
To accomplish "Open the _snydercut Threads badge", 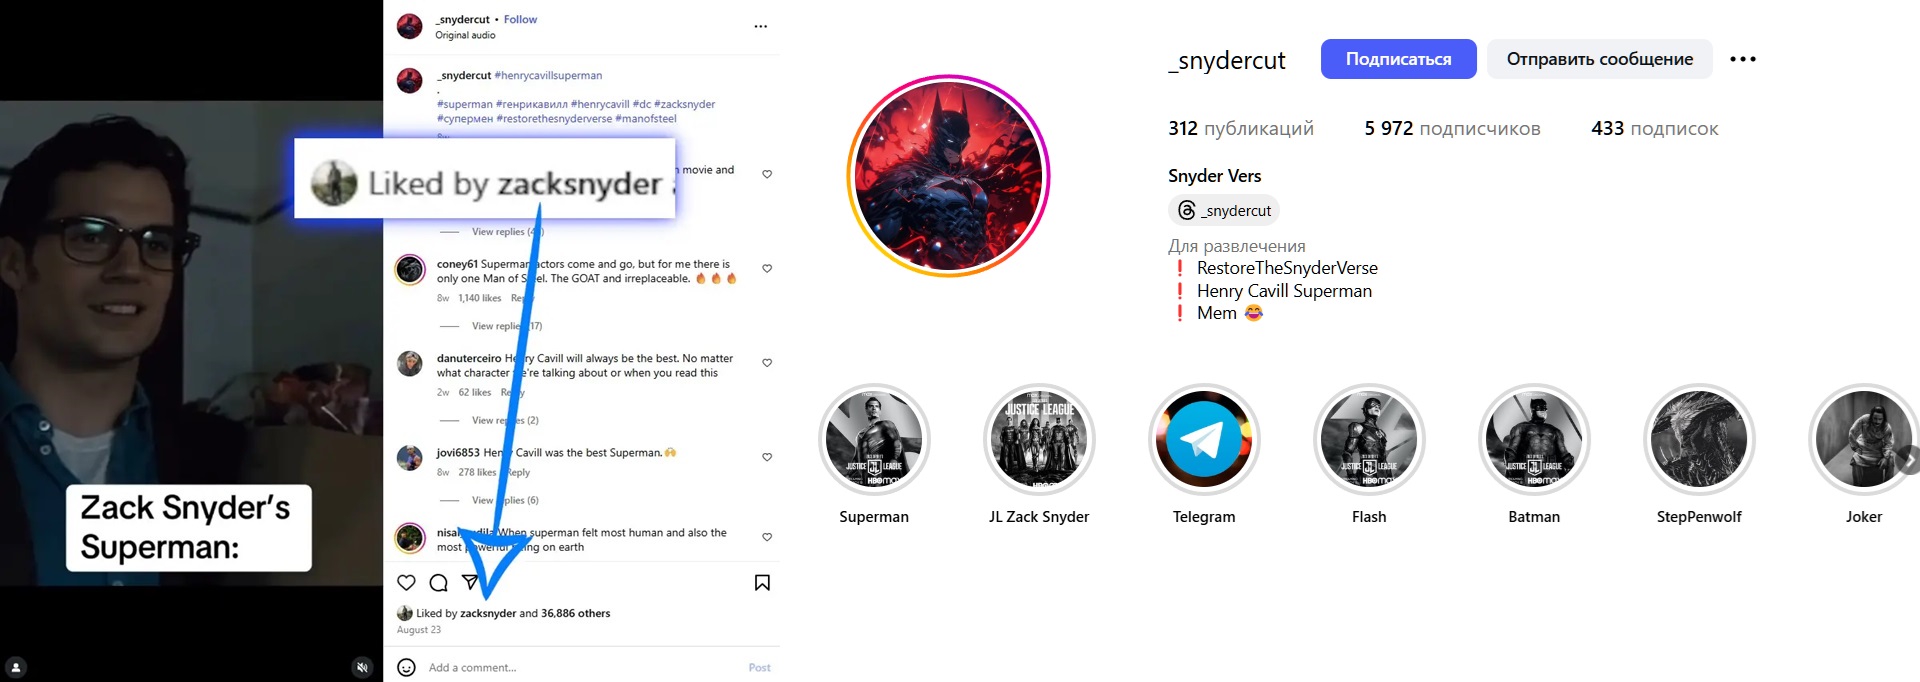I will 1224,210.
